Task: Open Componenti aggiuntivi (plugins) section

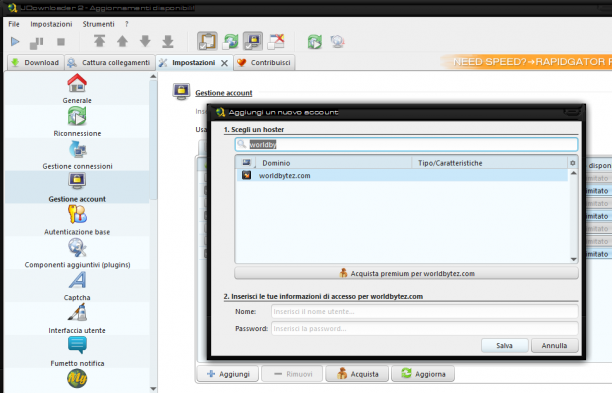Action: [77, 253]
